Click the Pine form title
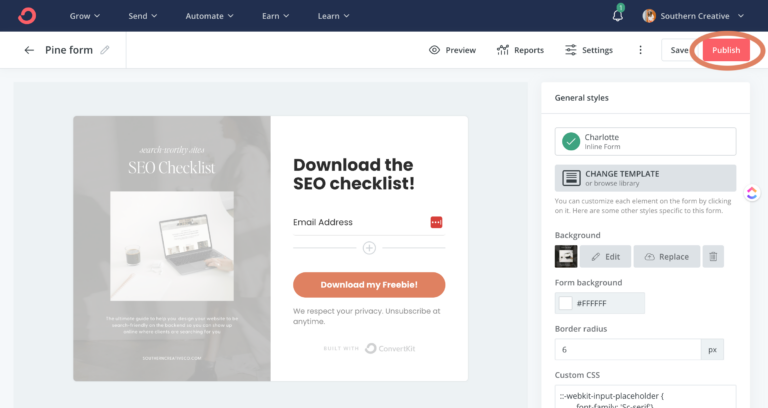This screenshot has height=408, width=768. click(69, 50)
